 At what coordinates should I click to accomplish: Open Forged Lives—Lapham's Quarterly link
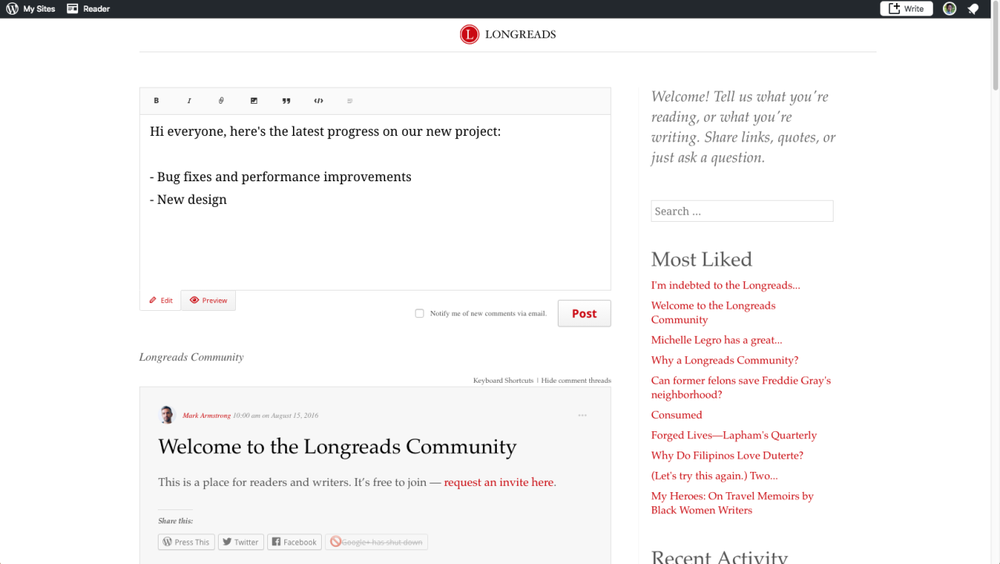point(733,435)
